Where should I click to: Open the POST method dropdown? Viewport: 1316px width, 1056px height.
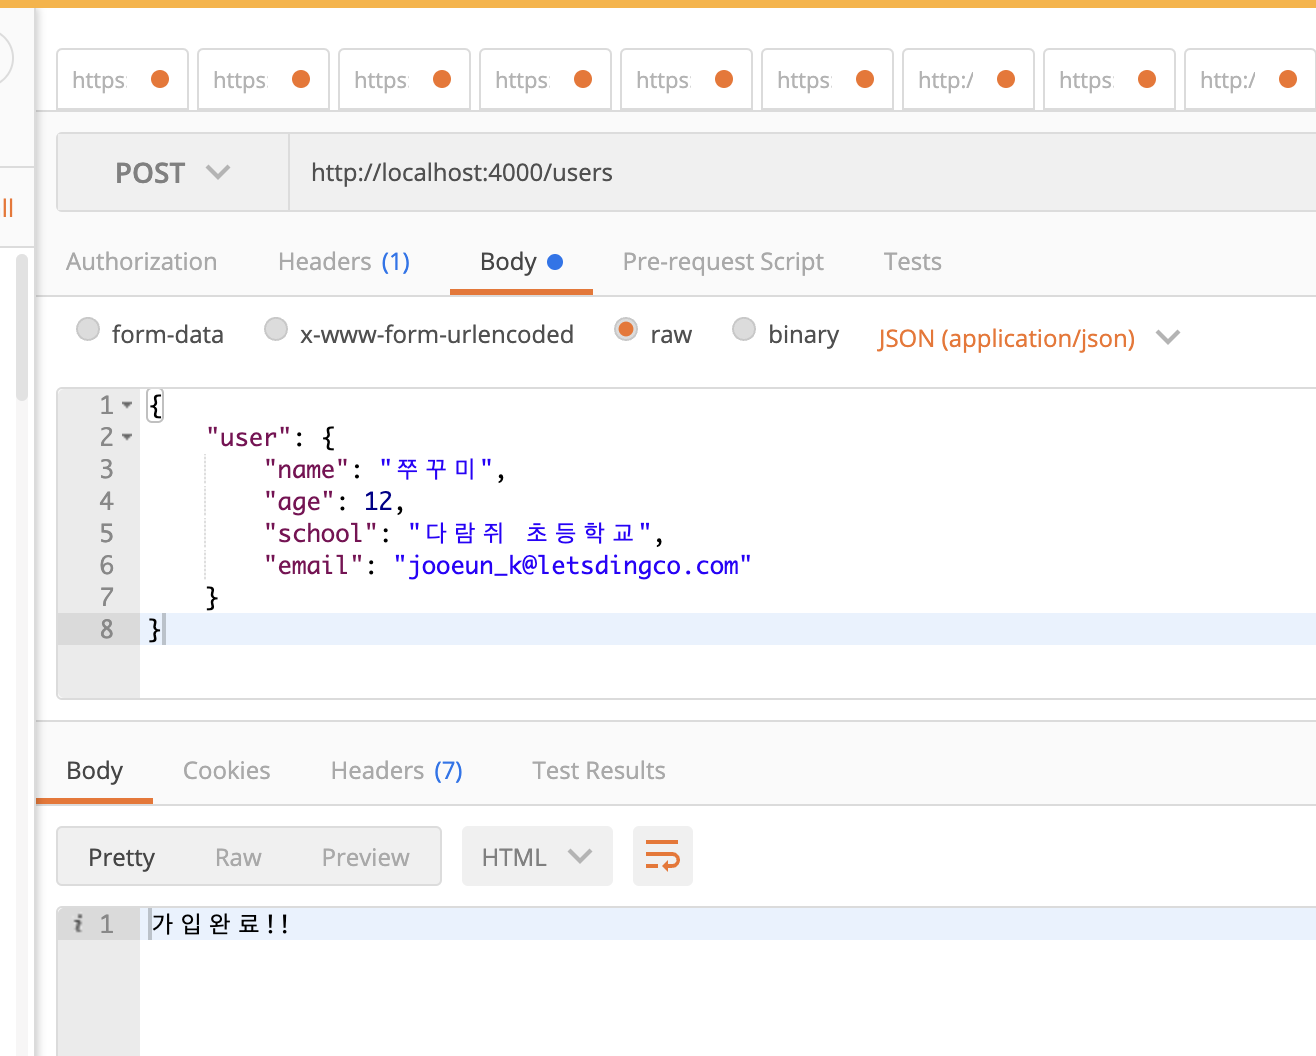pos(172,173)
